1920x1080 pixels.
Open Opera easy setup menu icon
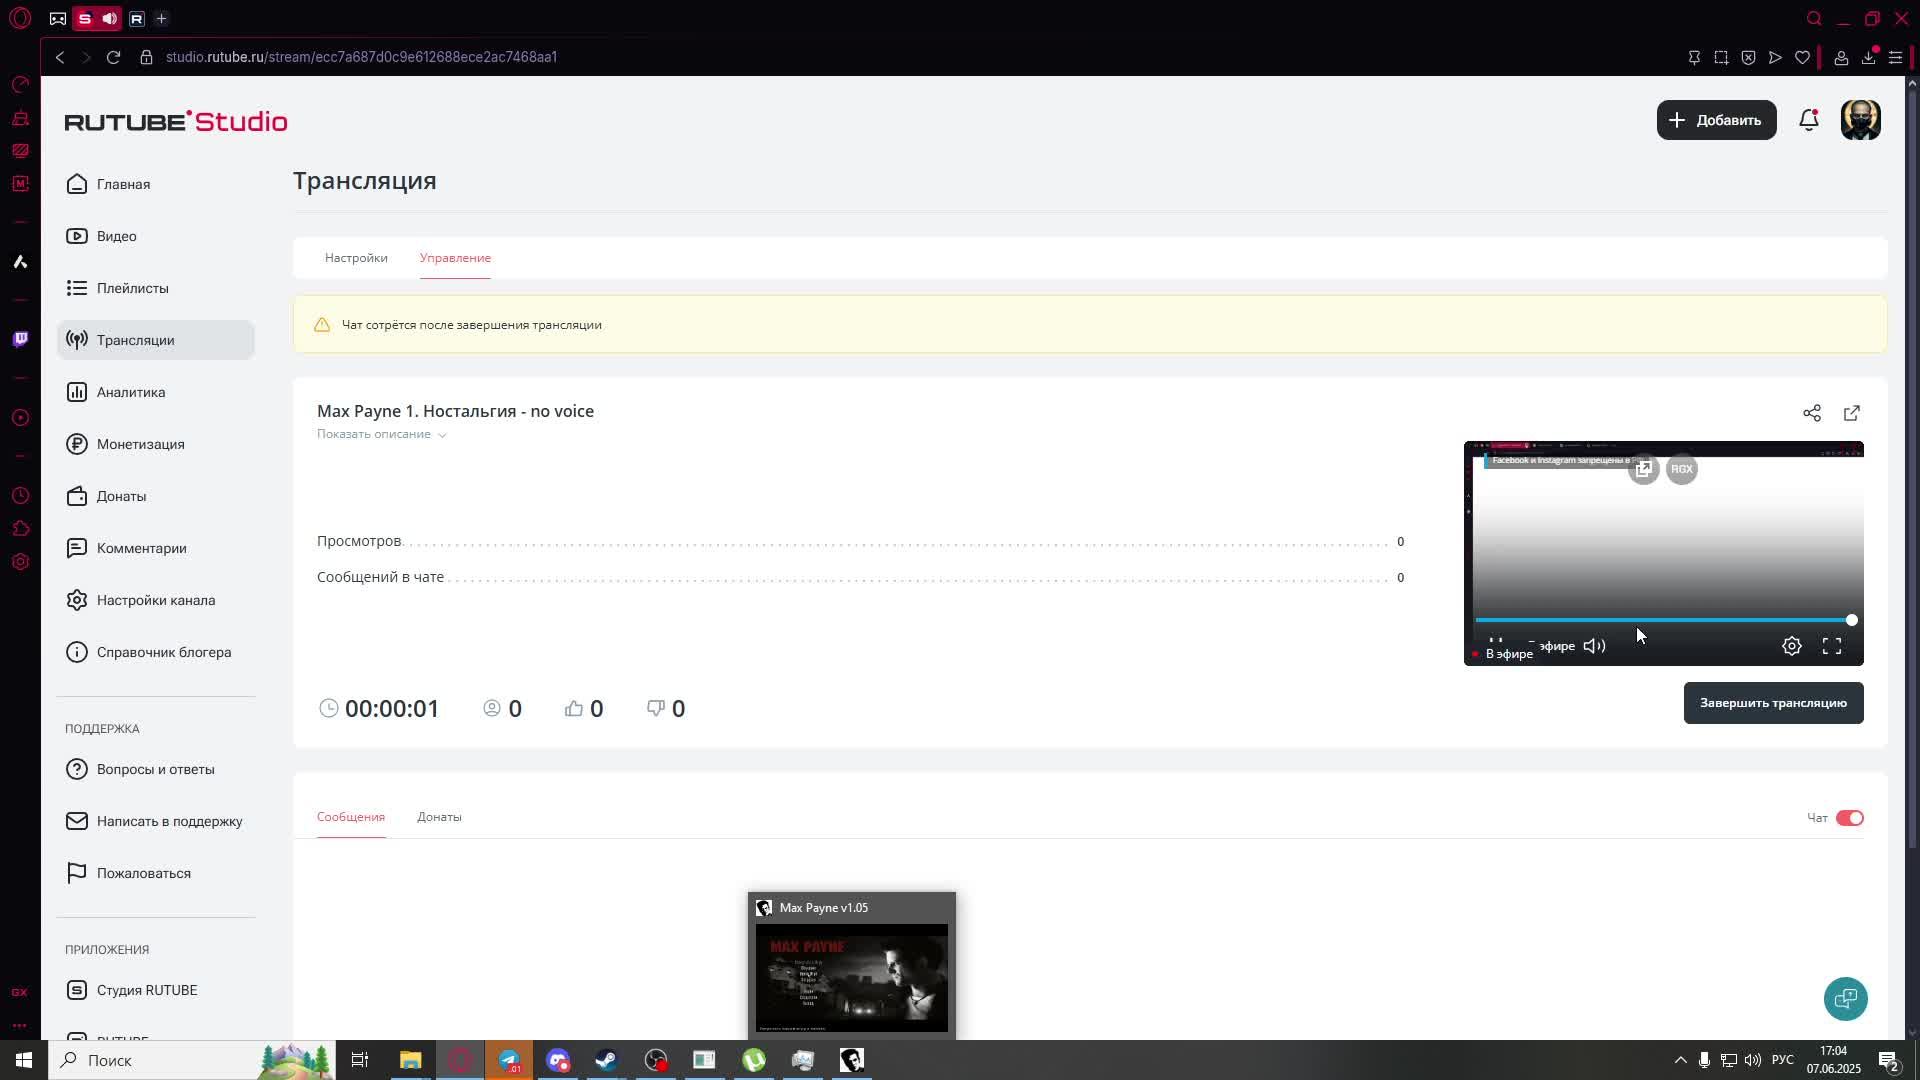point(1895,57)
